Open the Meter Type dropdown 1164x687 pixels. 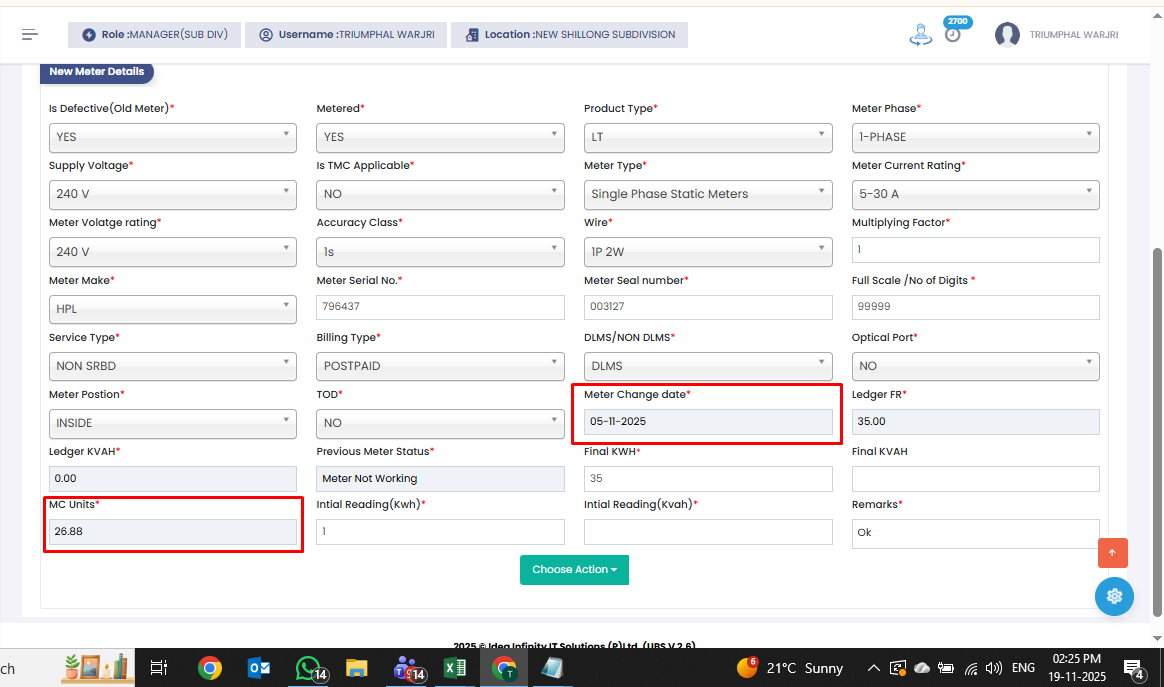[708, 195]
